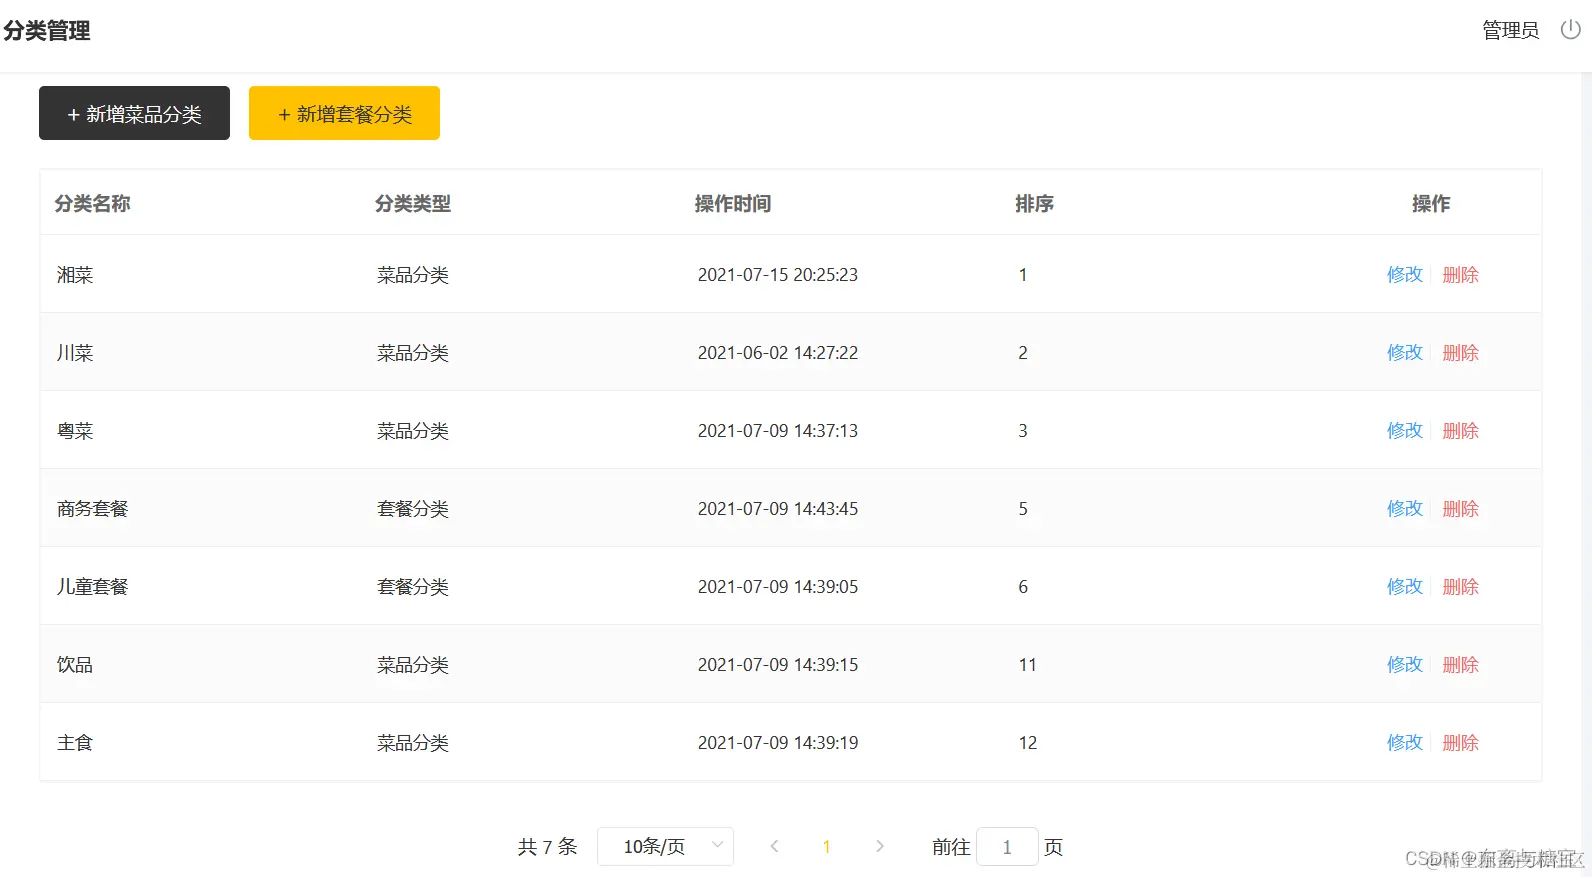Delete the 粤菜 category
Image resolution: width=1592 pixels, height=877 pixels.
click(x=1460, y=430)
